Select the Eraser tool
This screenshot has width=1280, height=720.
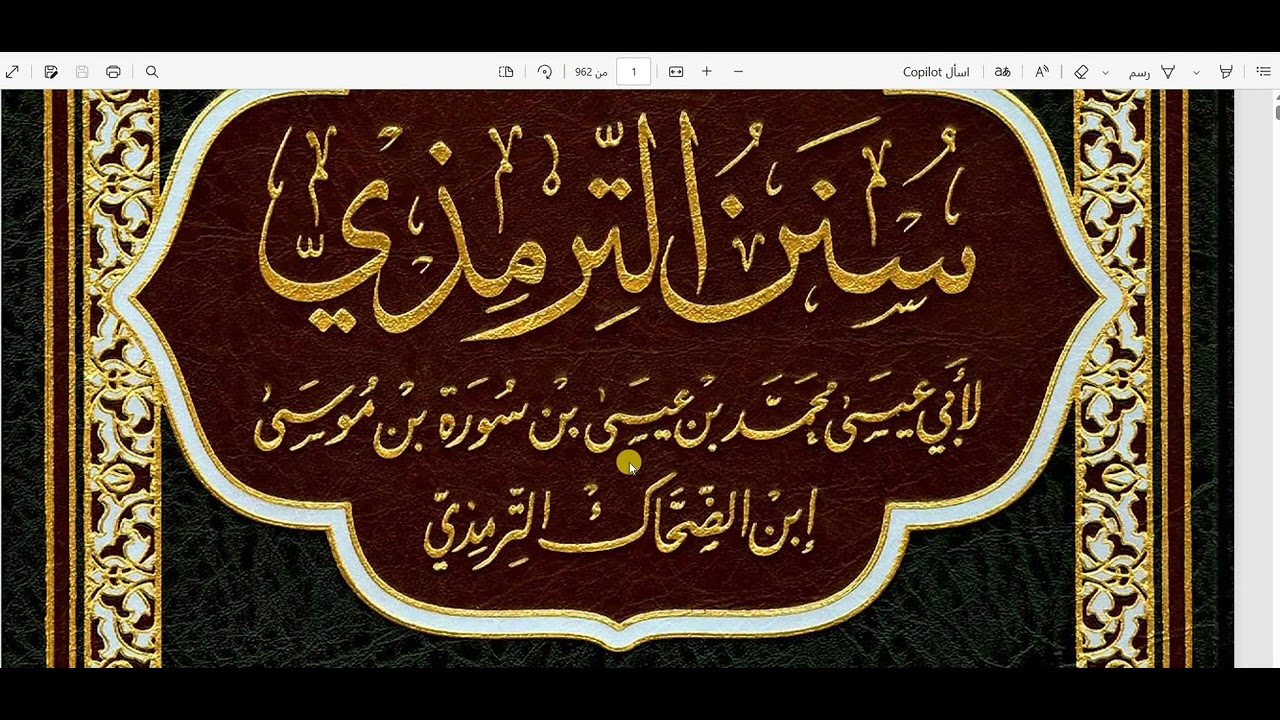click(x=1081, y=72)
